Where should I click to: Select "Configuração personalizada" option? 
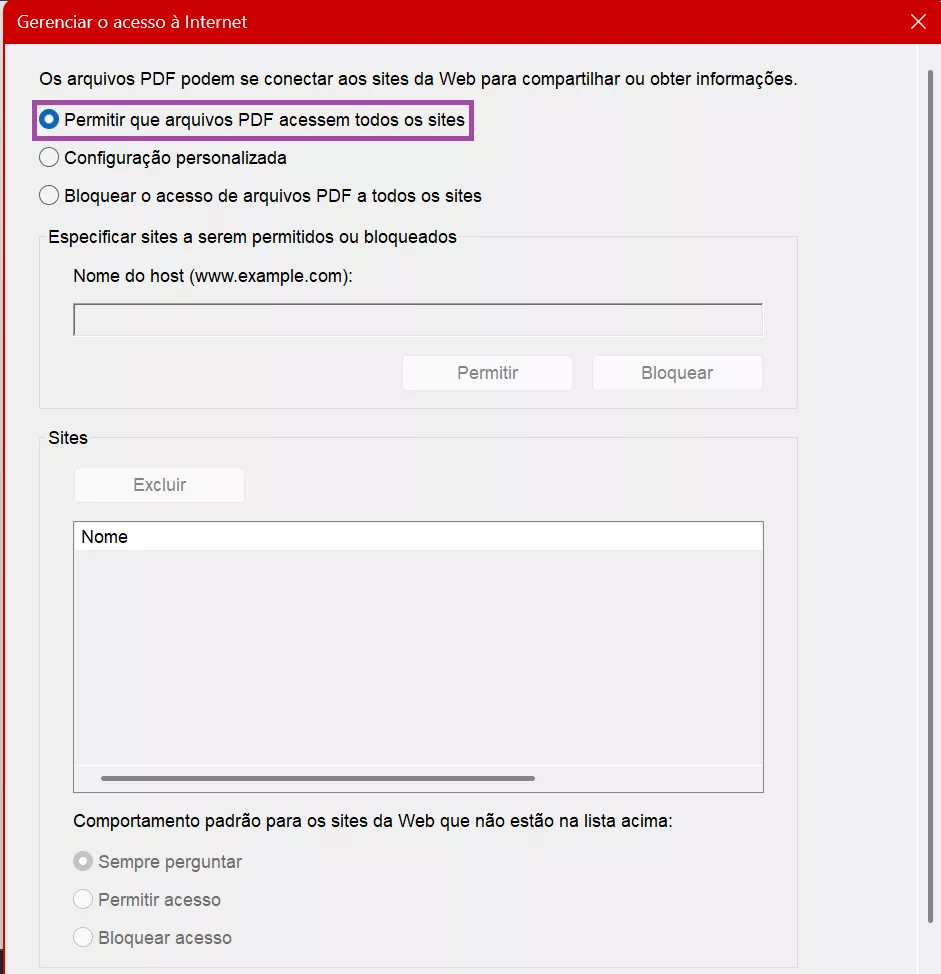(49, 157)
